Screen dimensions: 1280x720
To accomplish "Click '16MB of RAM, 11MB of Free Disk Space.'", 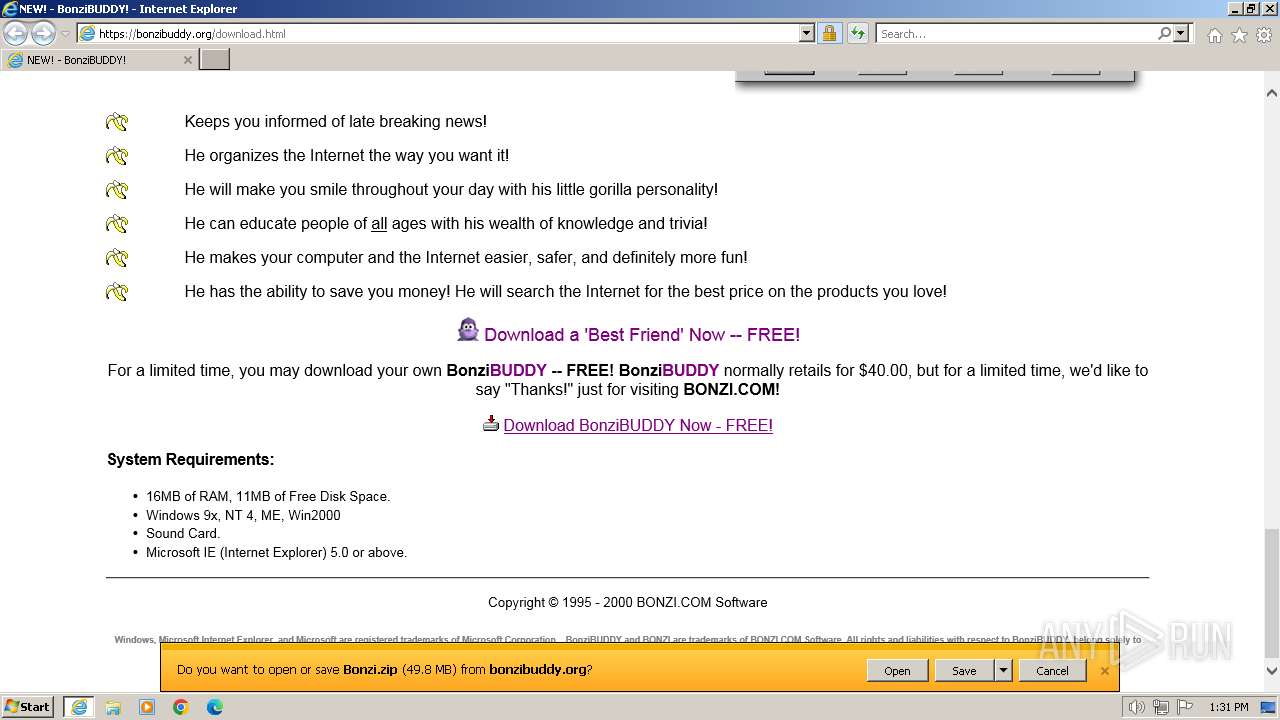I will pyautogui.click(x=268, y=496).
